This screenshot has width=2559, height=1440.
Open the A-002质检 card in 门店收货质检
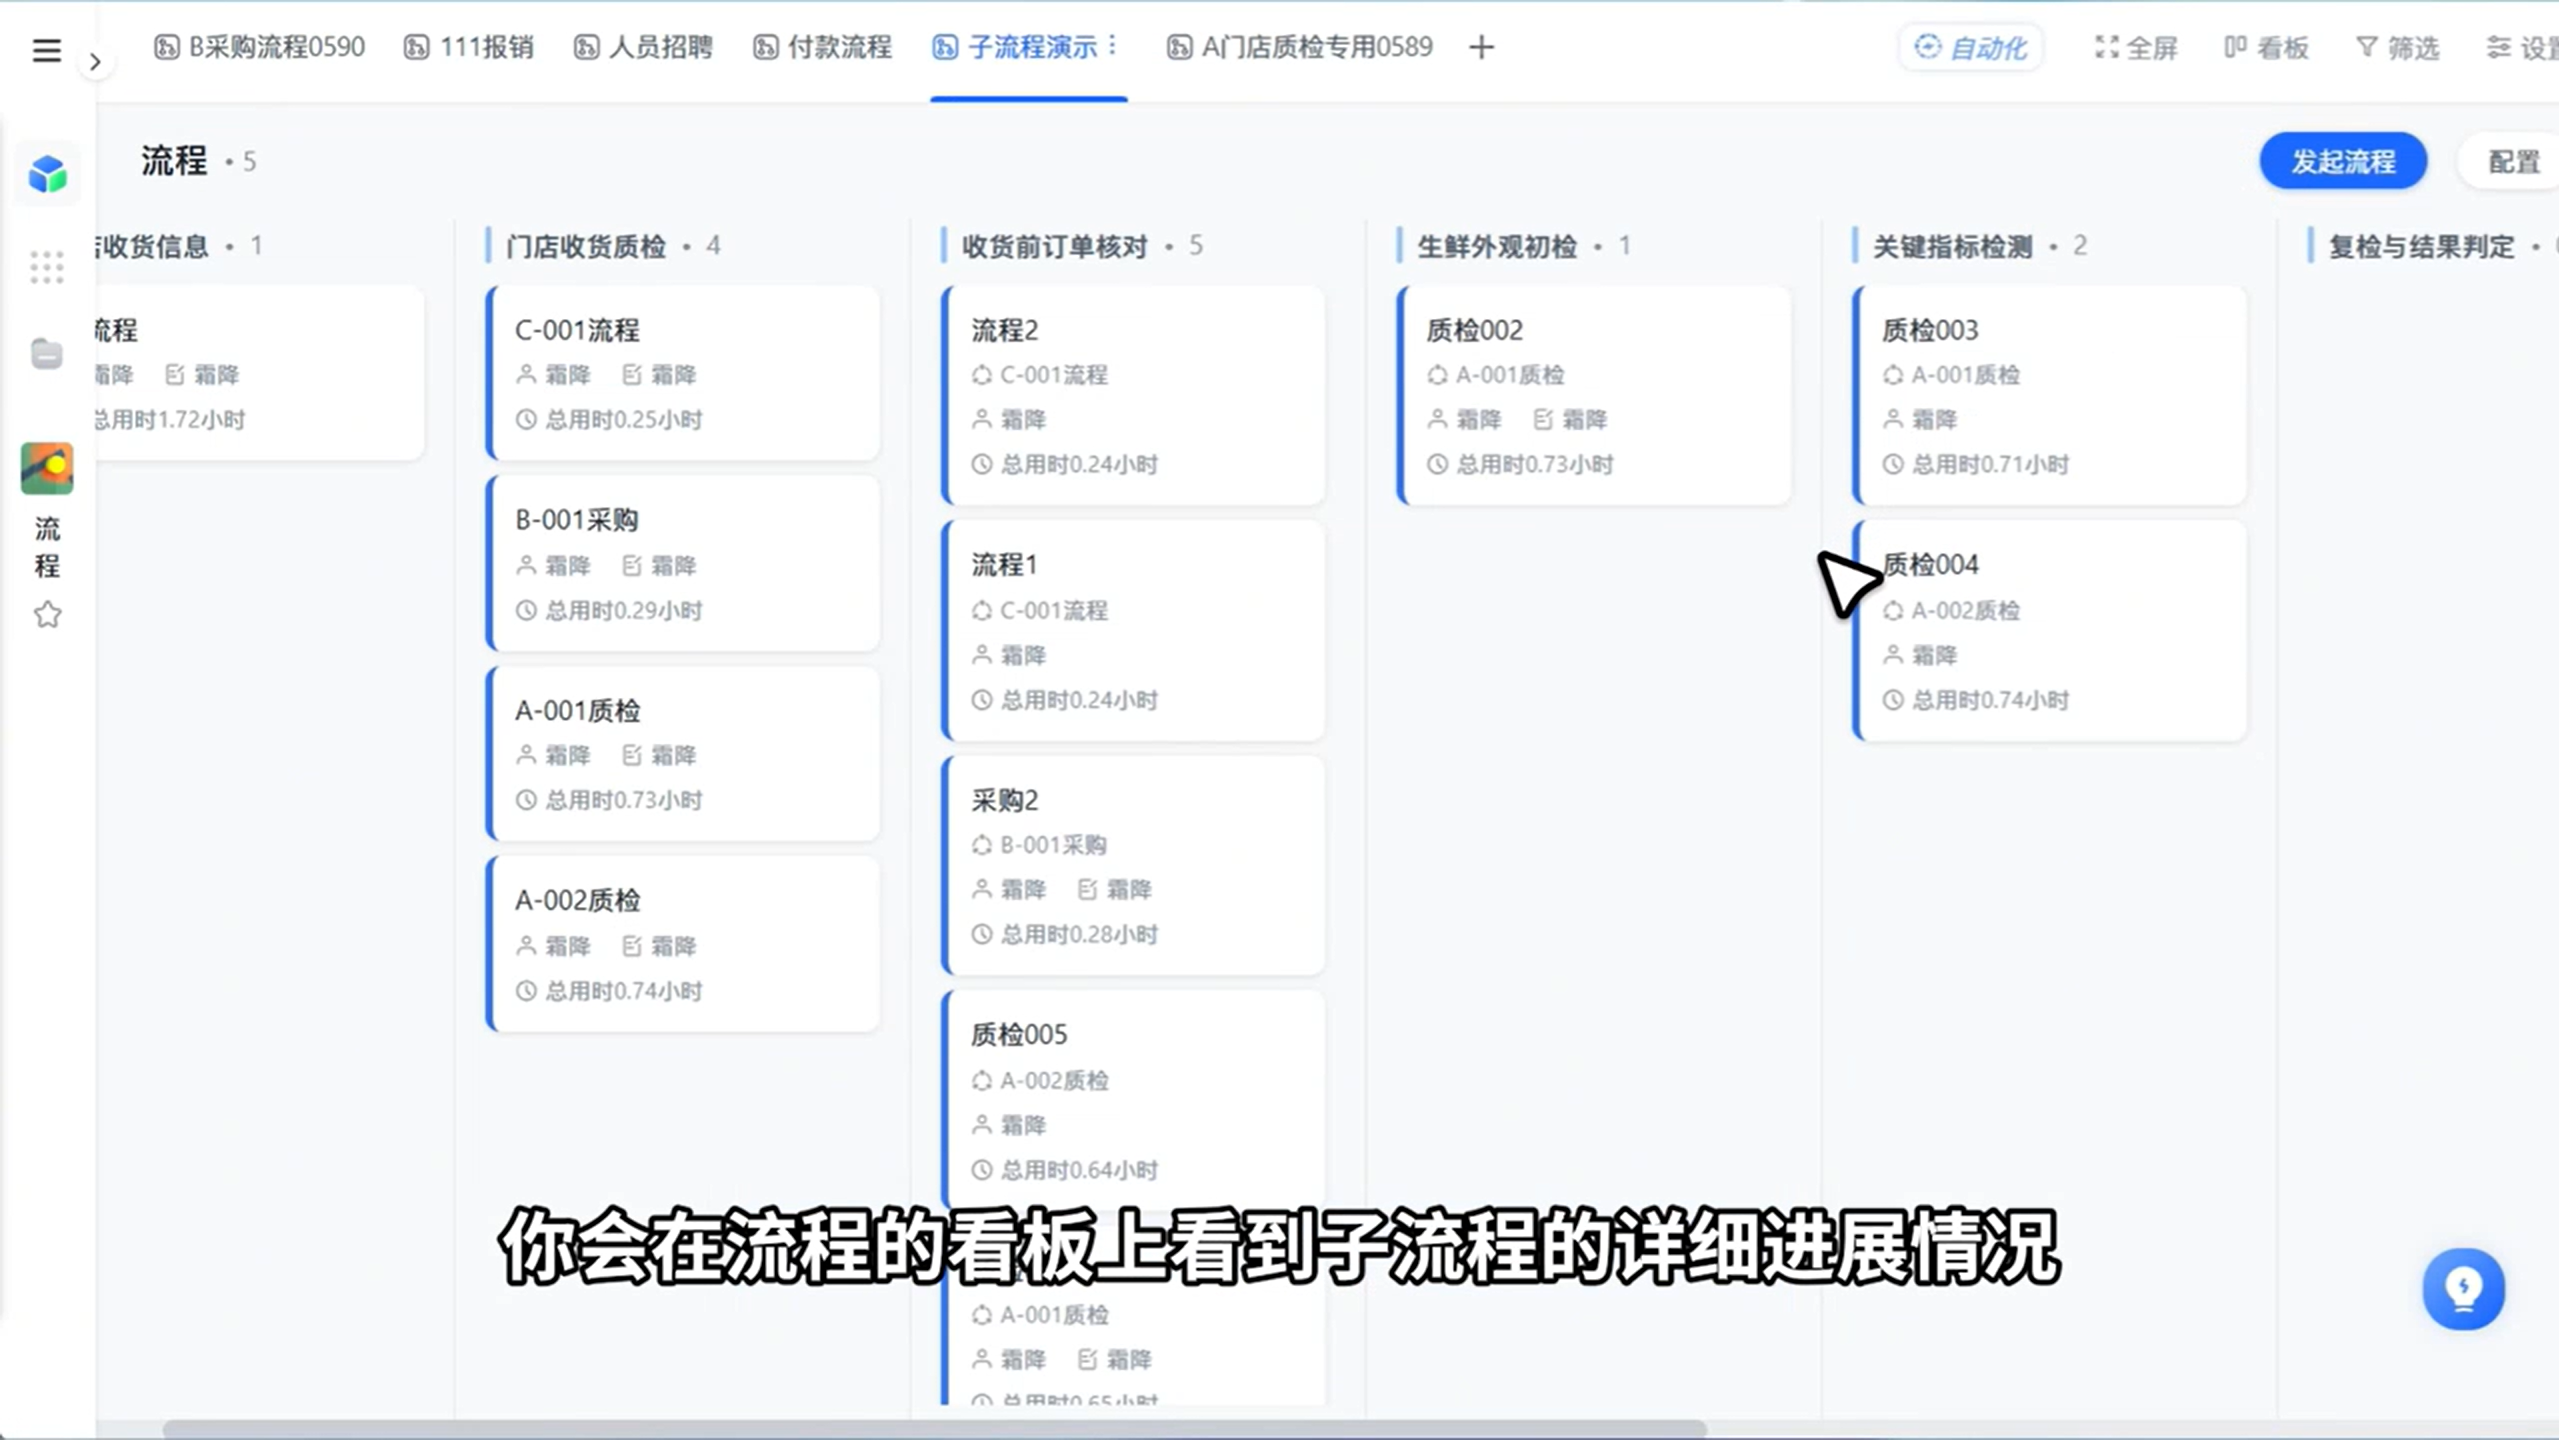683,943
